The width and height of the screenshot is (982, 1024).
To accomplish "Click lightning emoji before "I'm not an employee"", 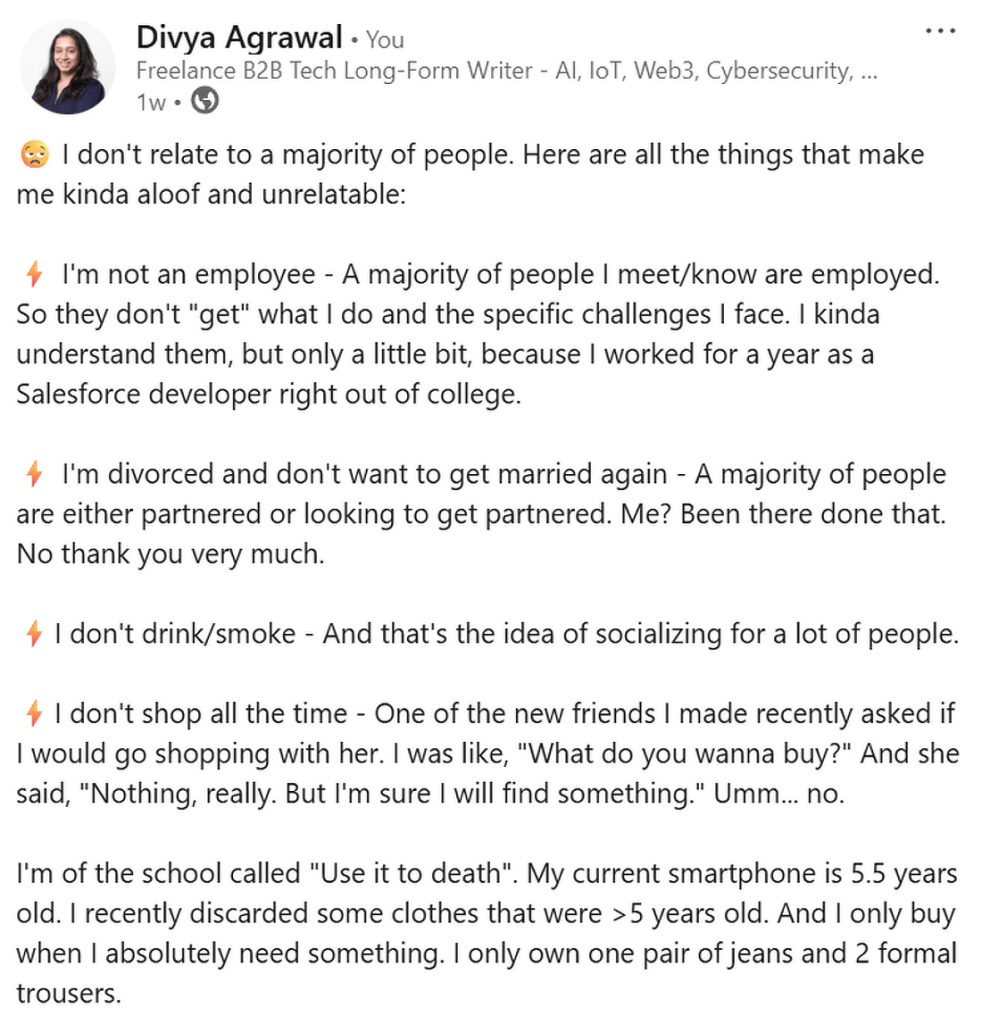I will 33,273.
